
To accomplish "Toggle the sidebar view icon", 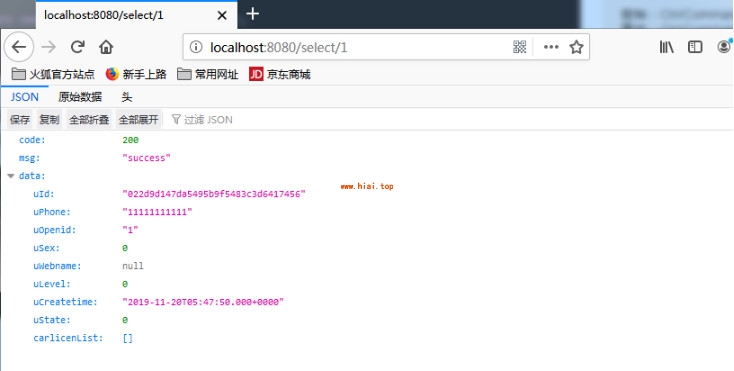I will click(x=695, y=47).
